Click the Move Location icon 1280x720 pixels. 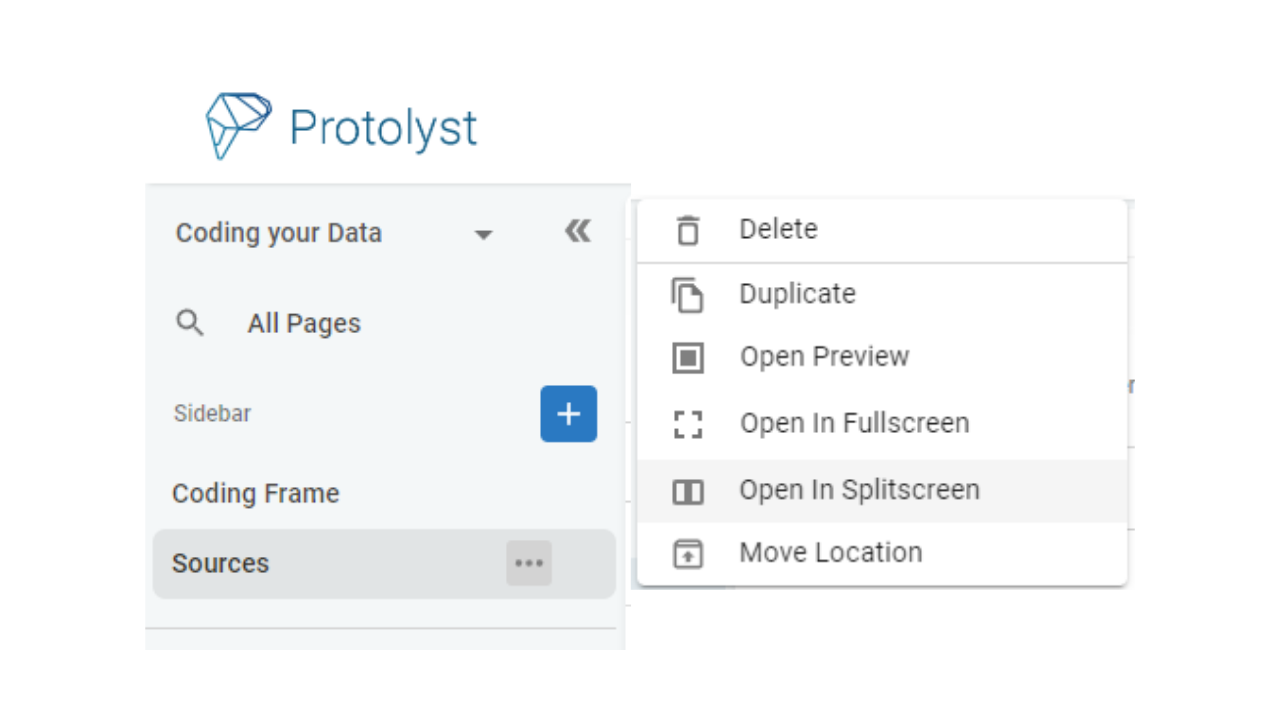(x=686, y=552)
